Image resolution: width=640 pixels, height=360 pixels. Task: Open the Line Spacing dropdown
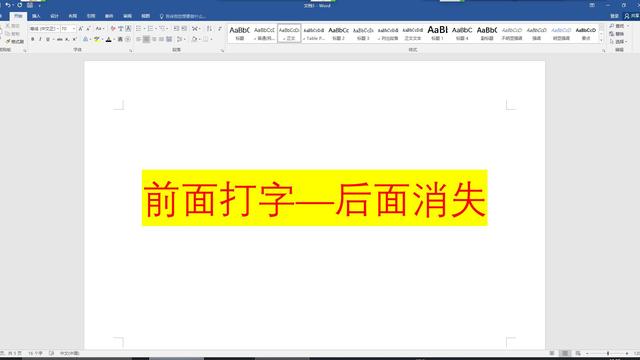180,39
